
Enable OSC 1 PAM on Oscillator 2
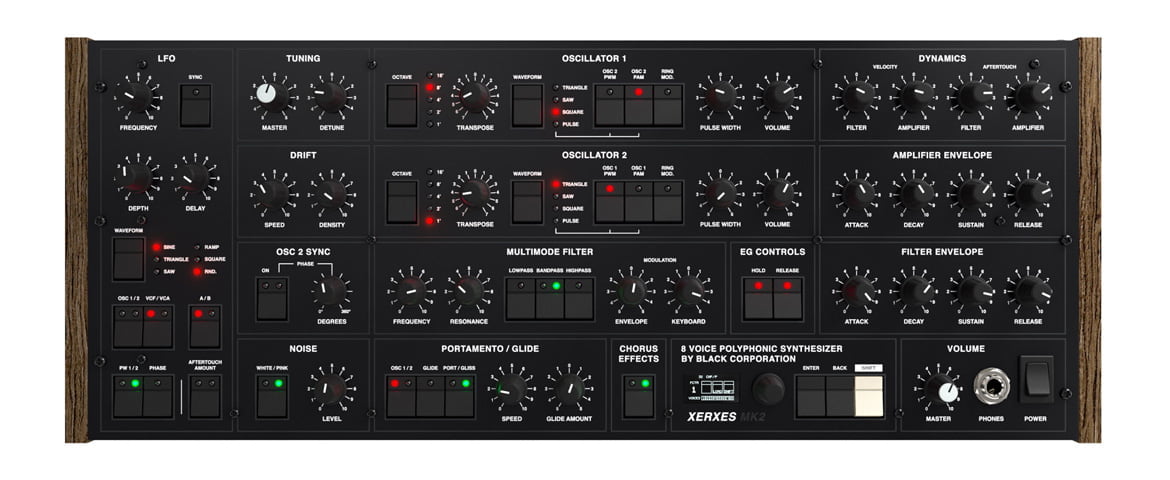[639, 202]
